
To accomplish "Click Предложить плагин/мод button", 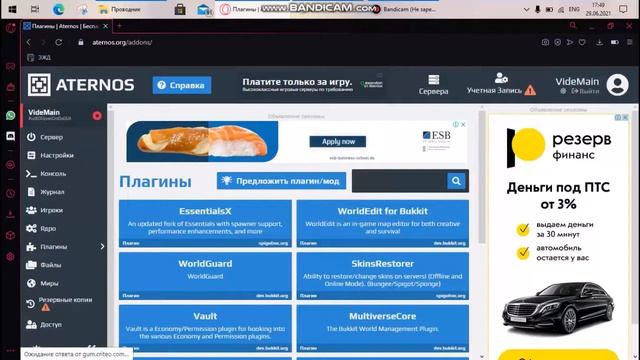I will [281, 181].
